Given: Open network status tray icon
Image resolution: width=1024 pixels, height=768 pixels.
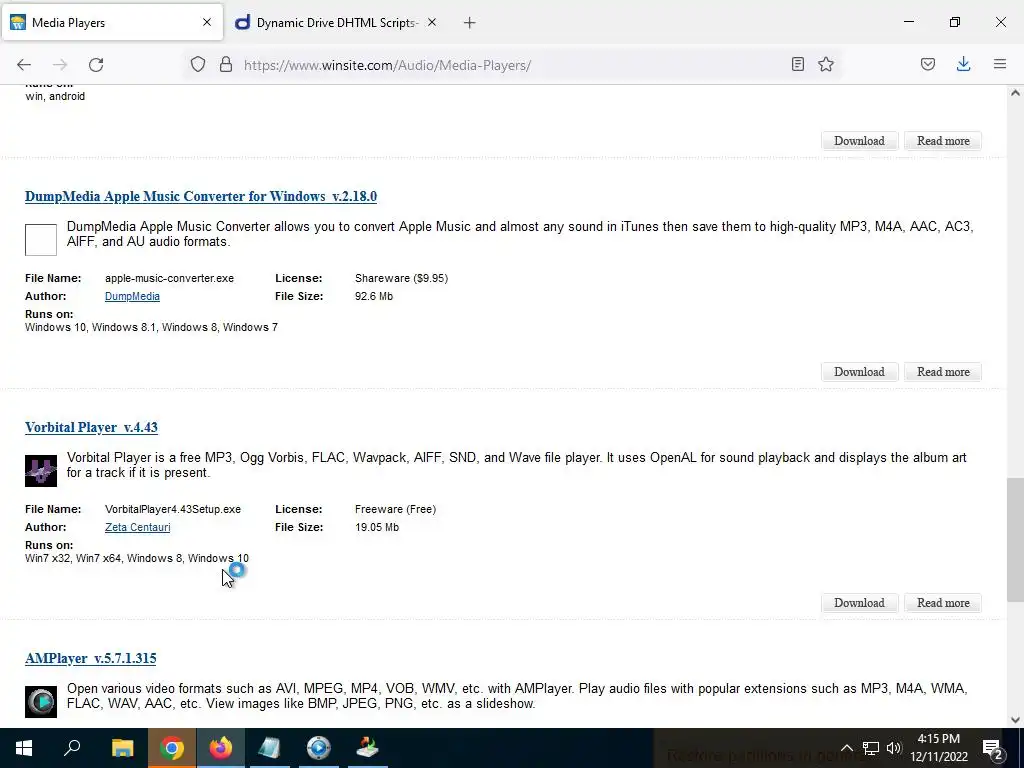Looking at the screenshot, I should pos(871,748).
